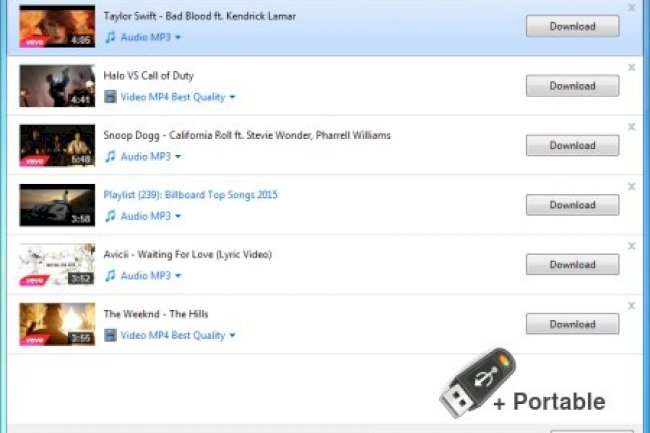Screen dimensions: 650x433
Task: Expand Audio MP3 dropdown for Taylor Swift
Action: tap(178, 37)
